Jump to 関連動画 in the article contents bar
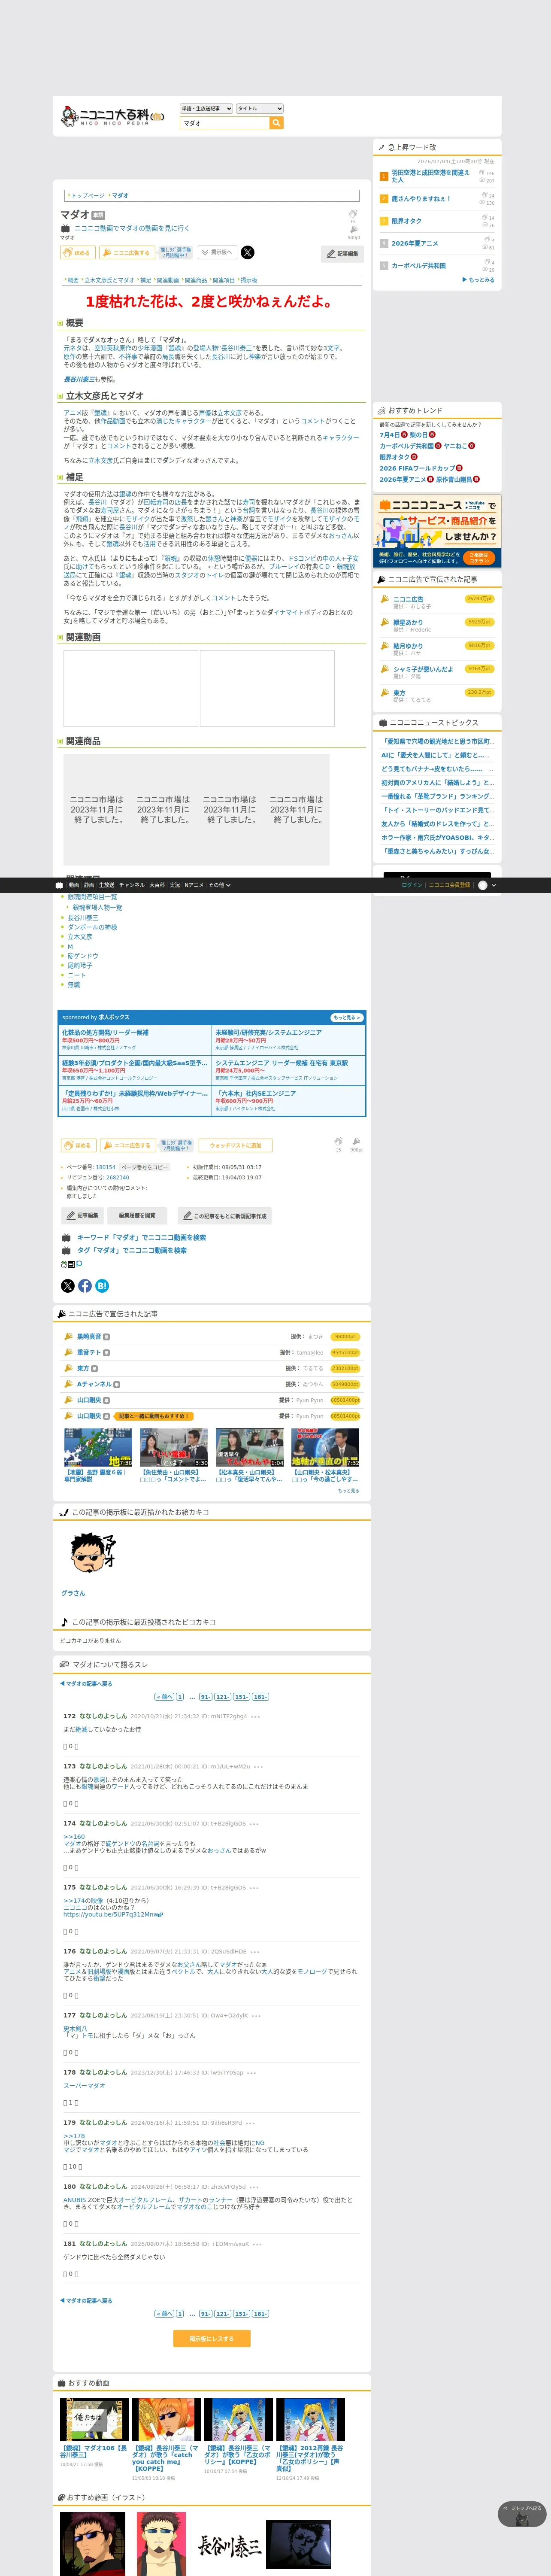Viewport: 551px width, 2576px height. point(168,280)
